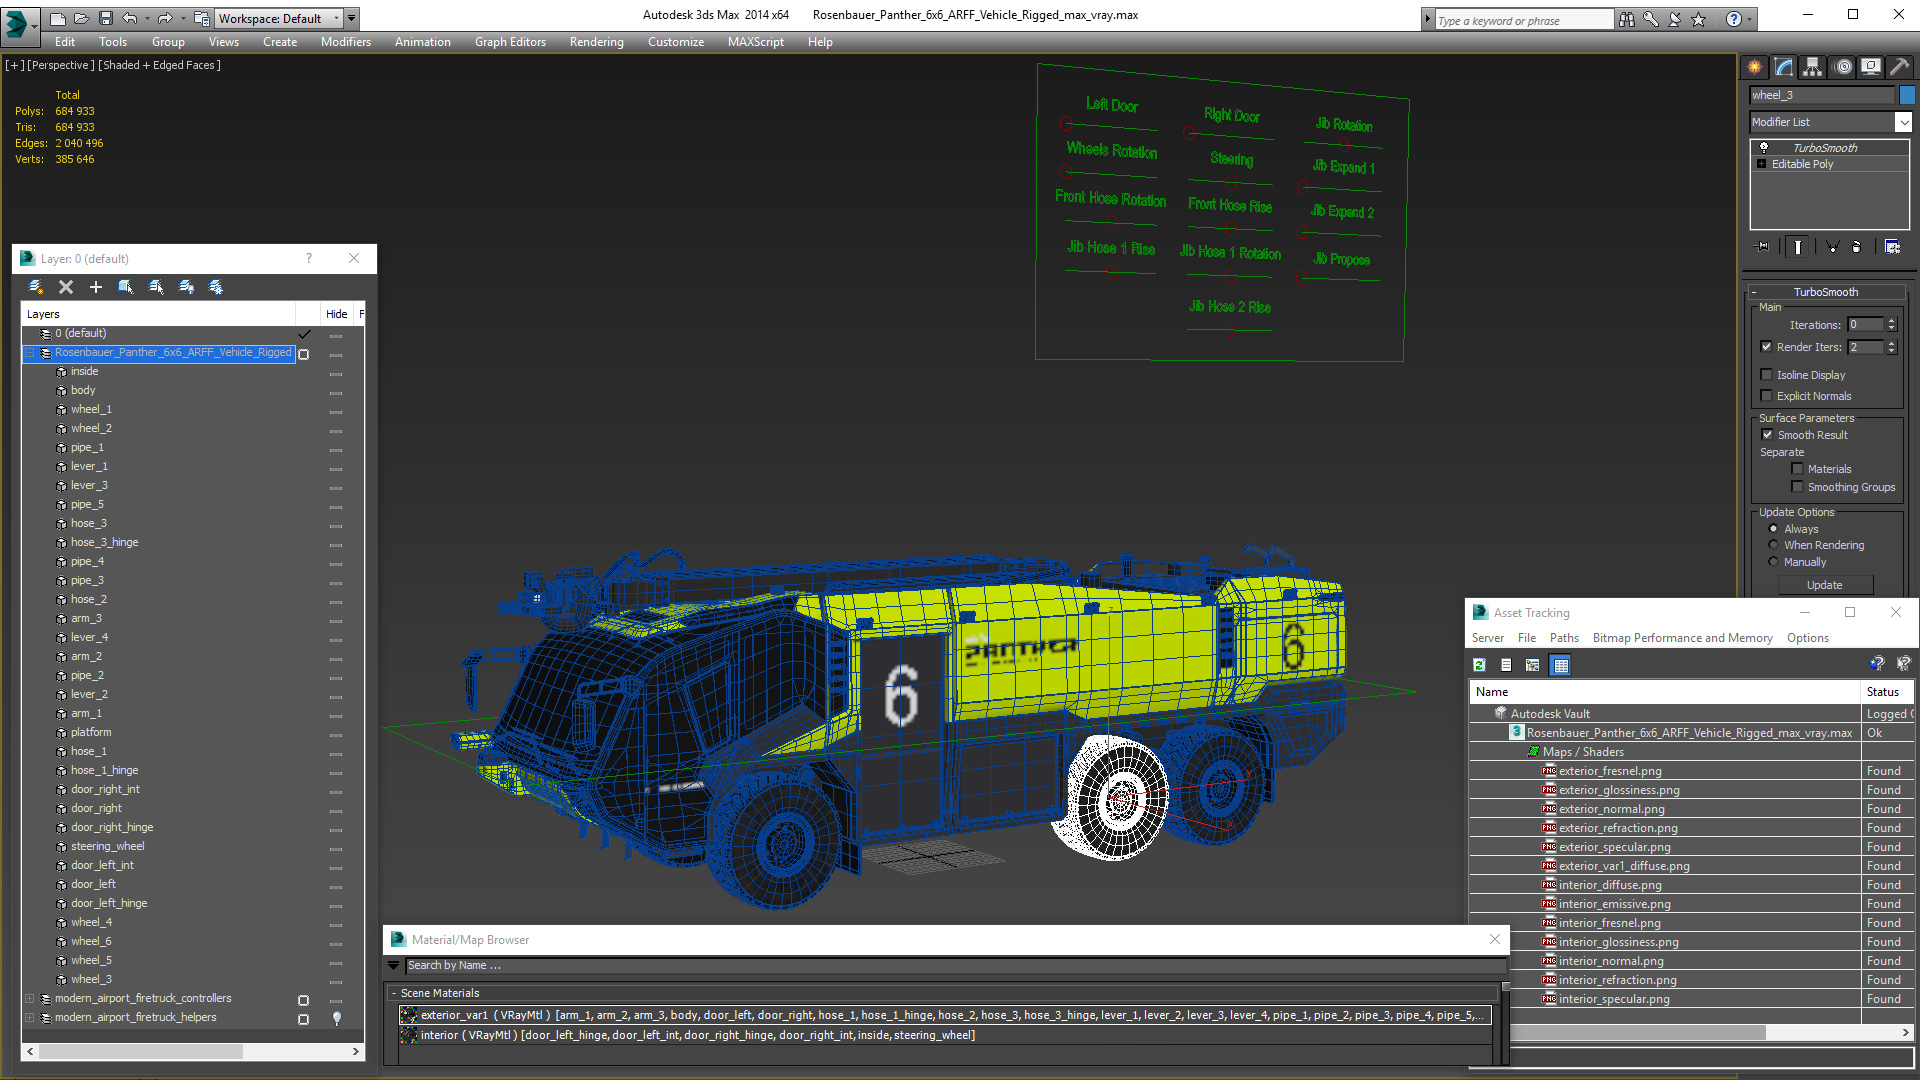Expand Editable Poly sub-object tree

click(x=1762, y=164)
